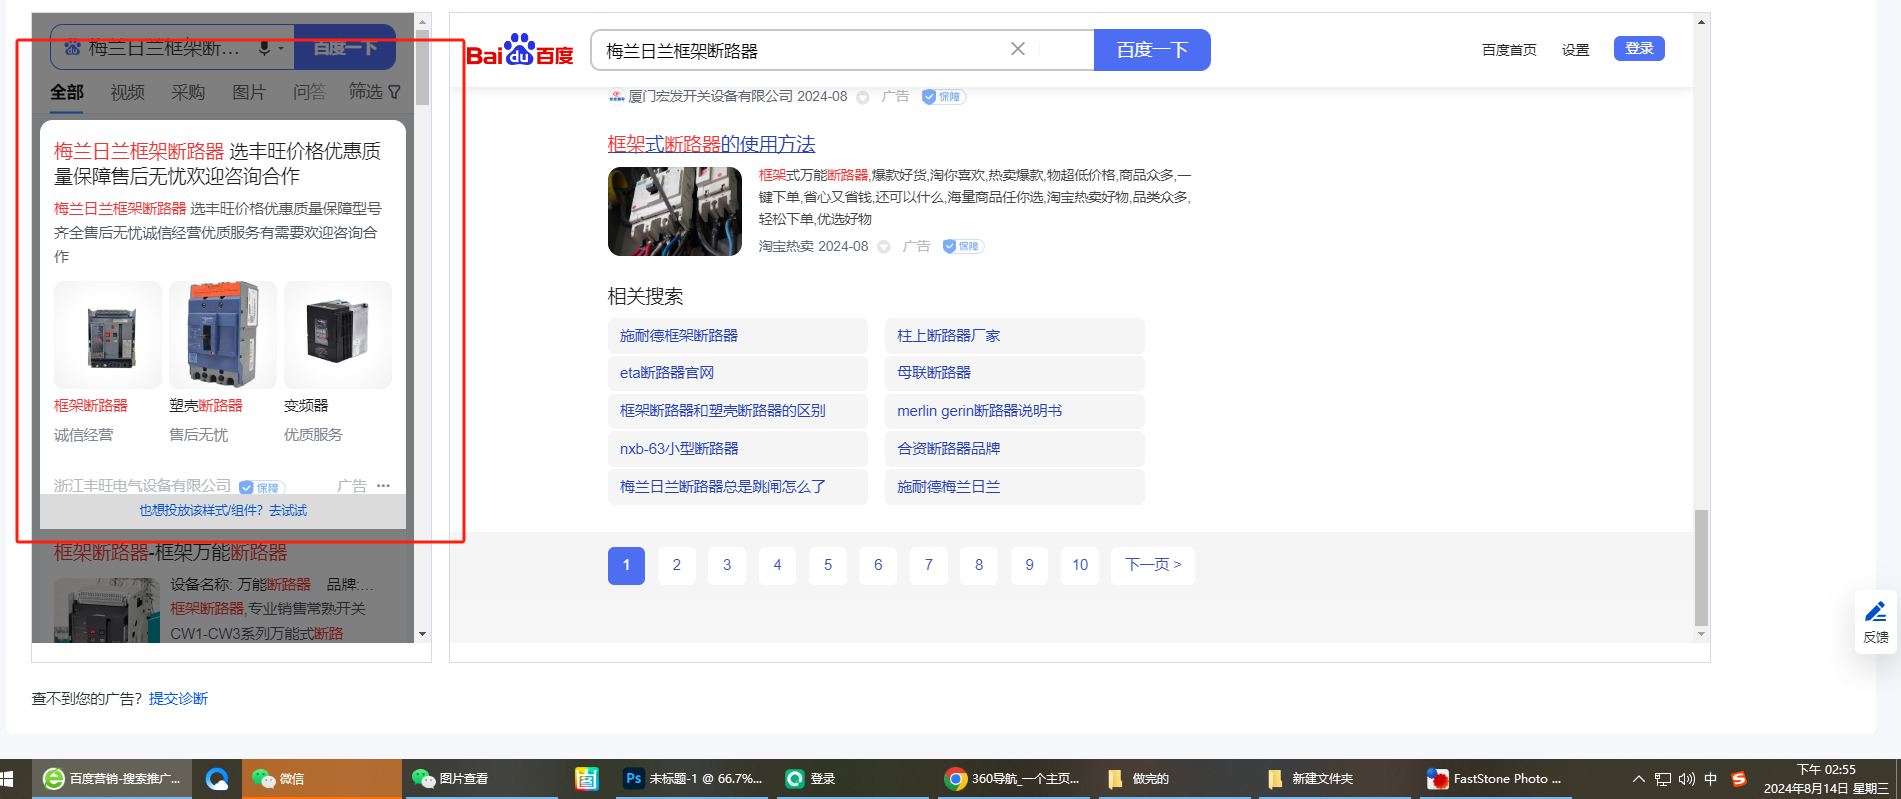Click the 保障 shield badge beside 淘宝热卖
The image size is (1901, 799).
tap(963, 246)
